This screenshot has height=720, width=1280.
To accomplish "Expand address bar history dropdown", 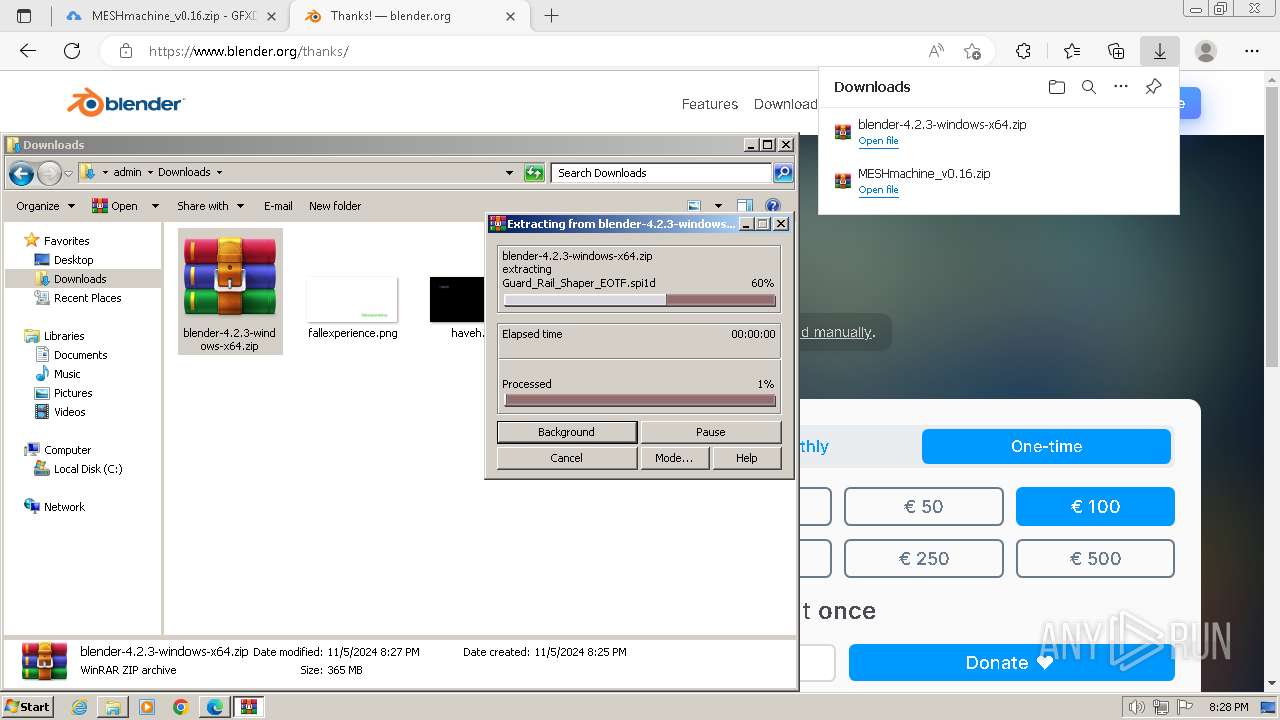I will pyautogui.click(x=509, y=173).
